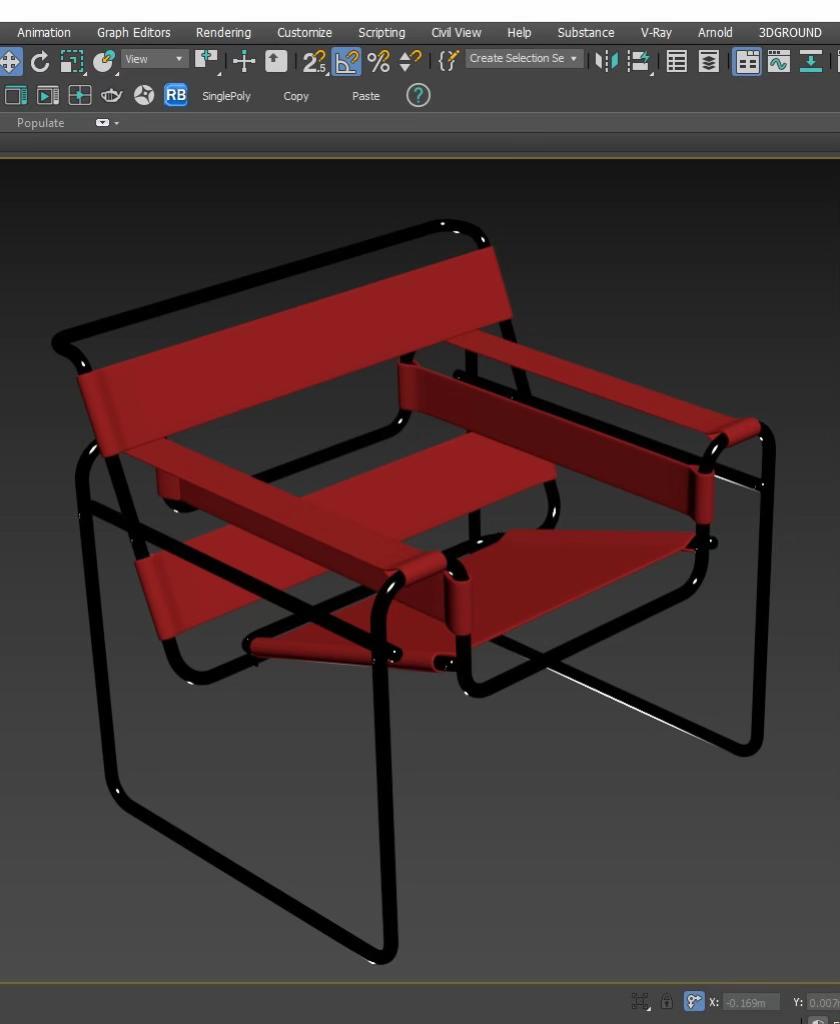
Task: Open the 3DGROUND menu
Action: [790, 33]
